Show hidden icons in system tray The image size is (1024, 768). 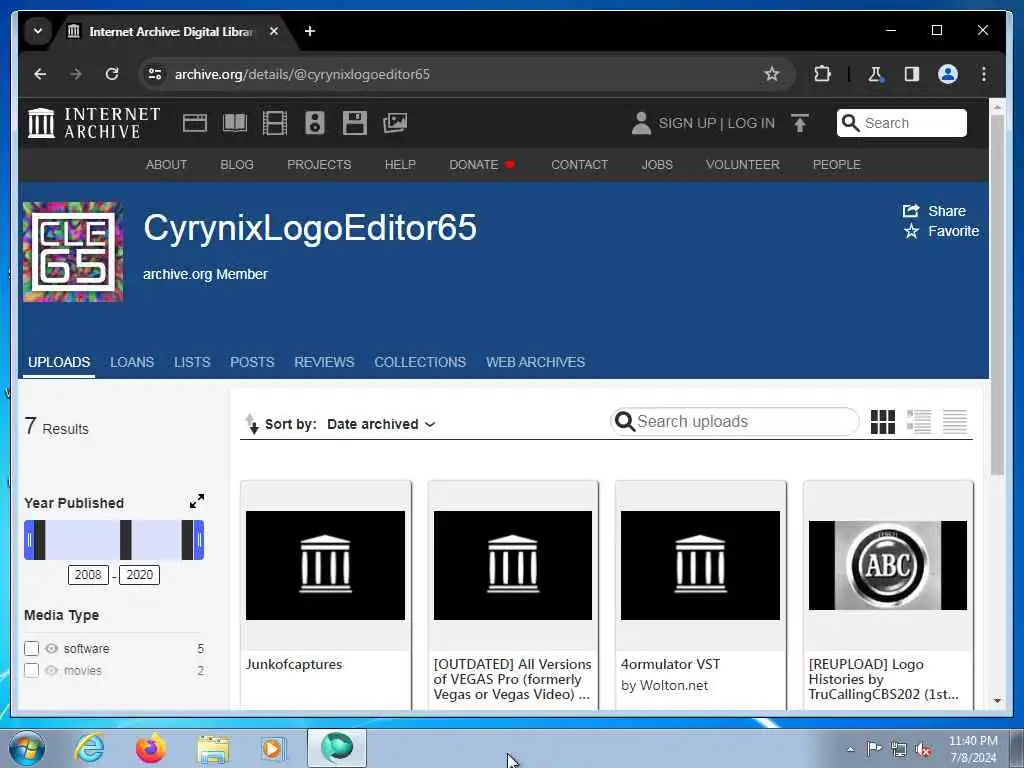(x=850, y=749)
